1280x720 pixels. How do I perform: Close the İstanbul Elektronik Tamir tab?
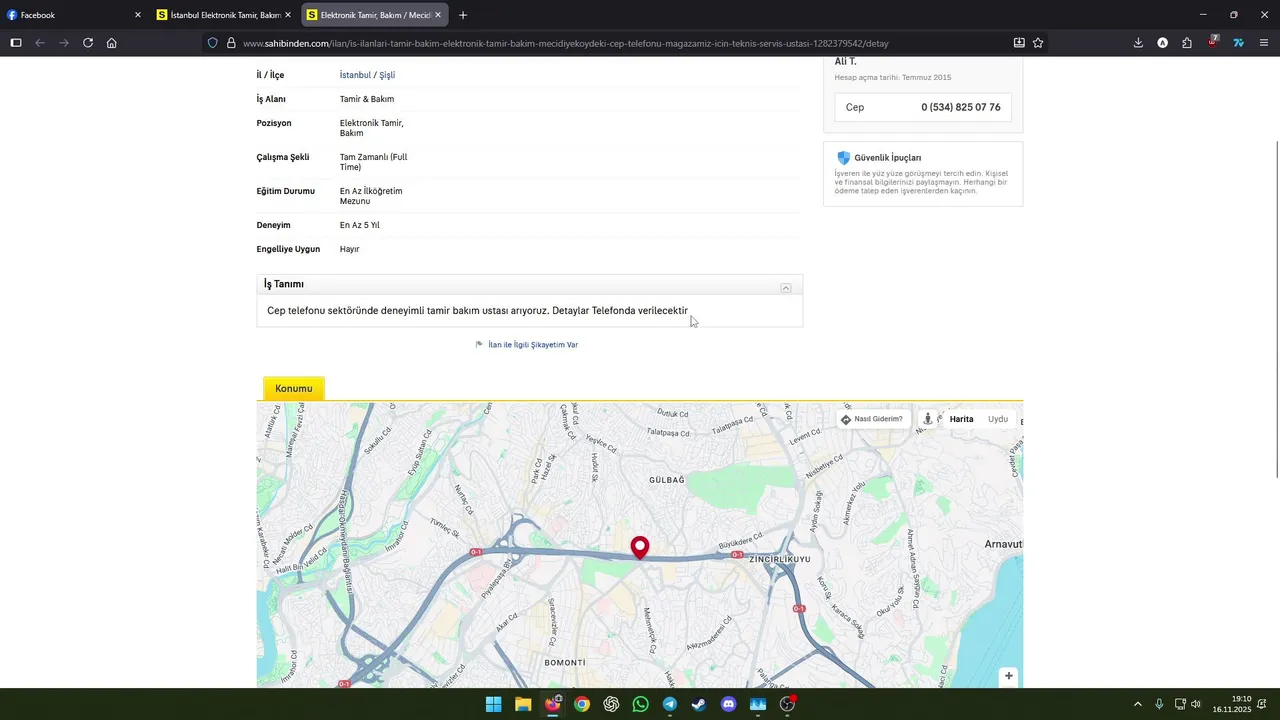(x=288, y=15)
